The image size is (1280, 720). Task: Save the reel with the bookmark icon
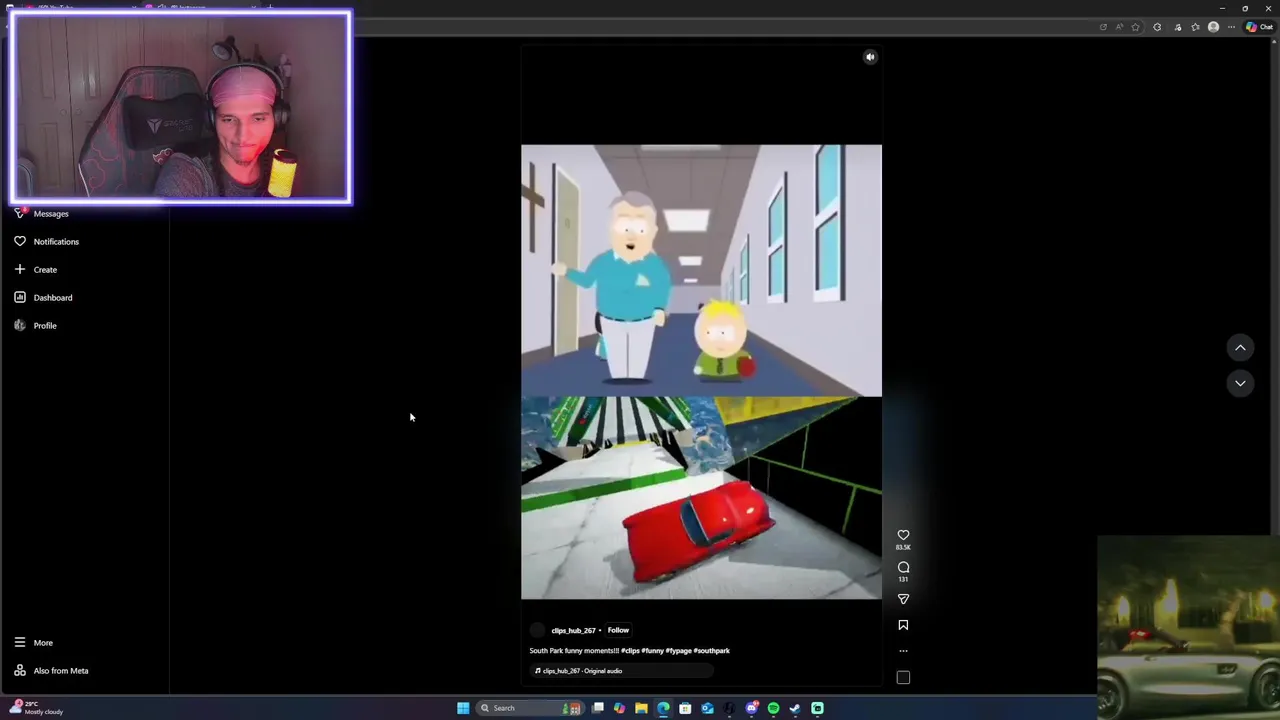[x=903, y=625]
